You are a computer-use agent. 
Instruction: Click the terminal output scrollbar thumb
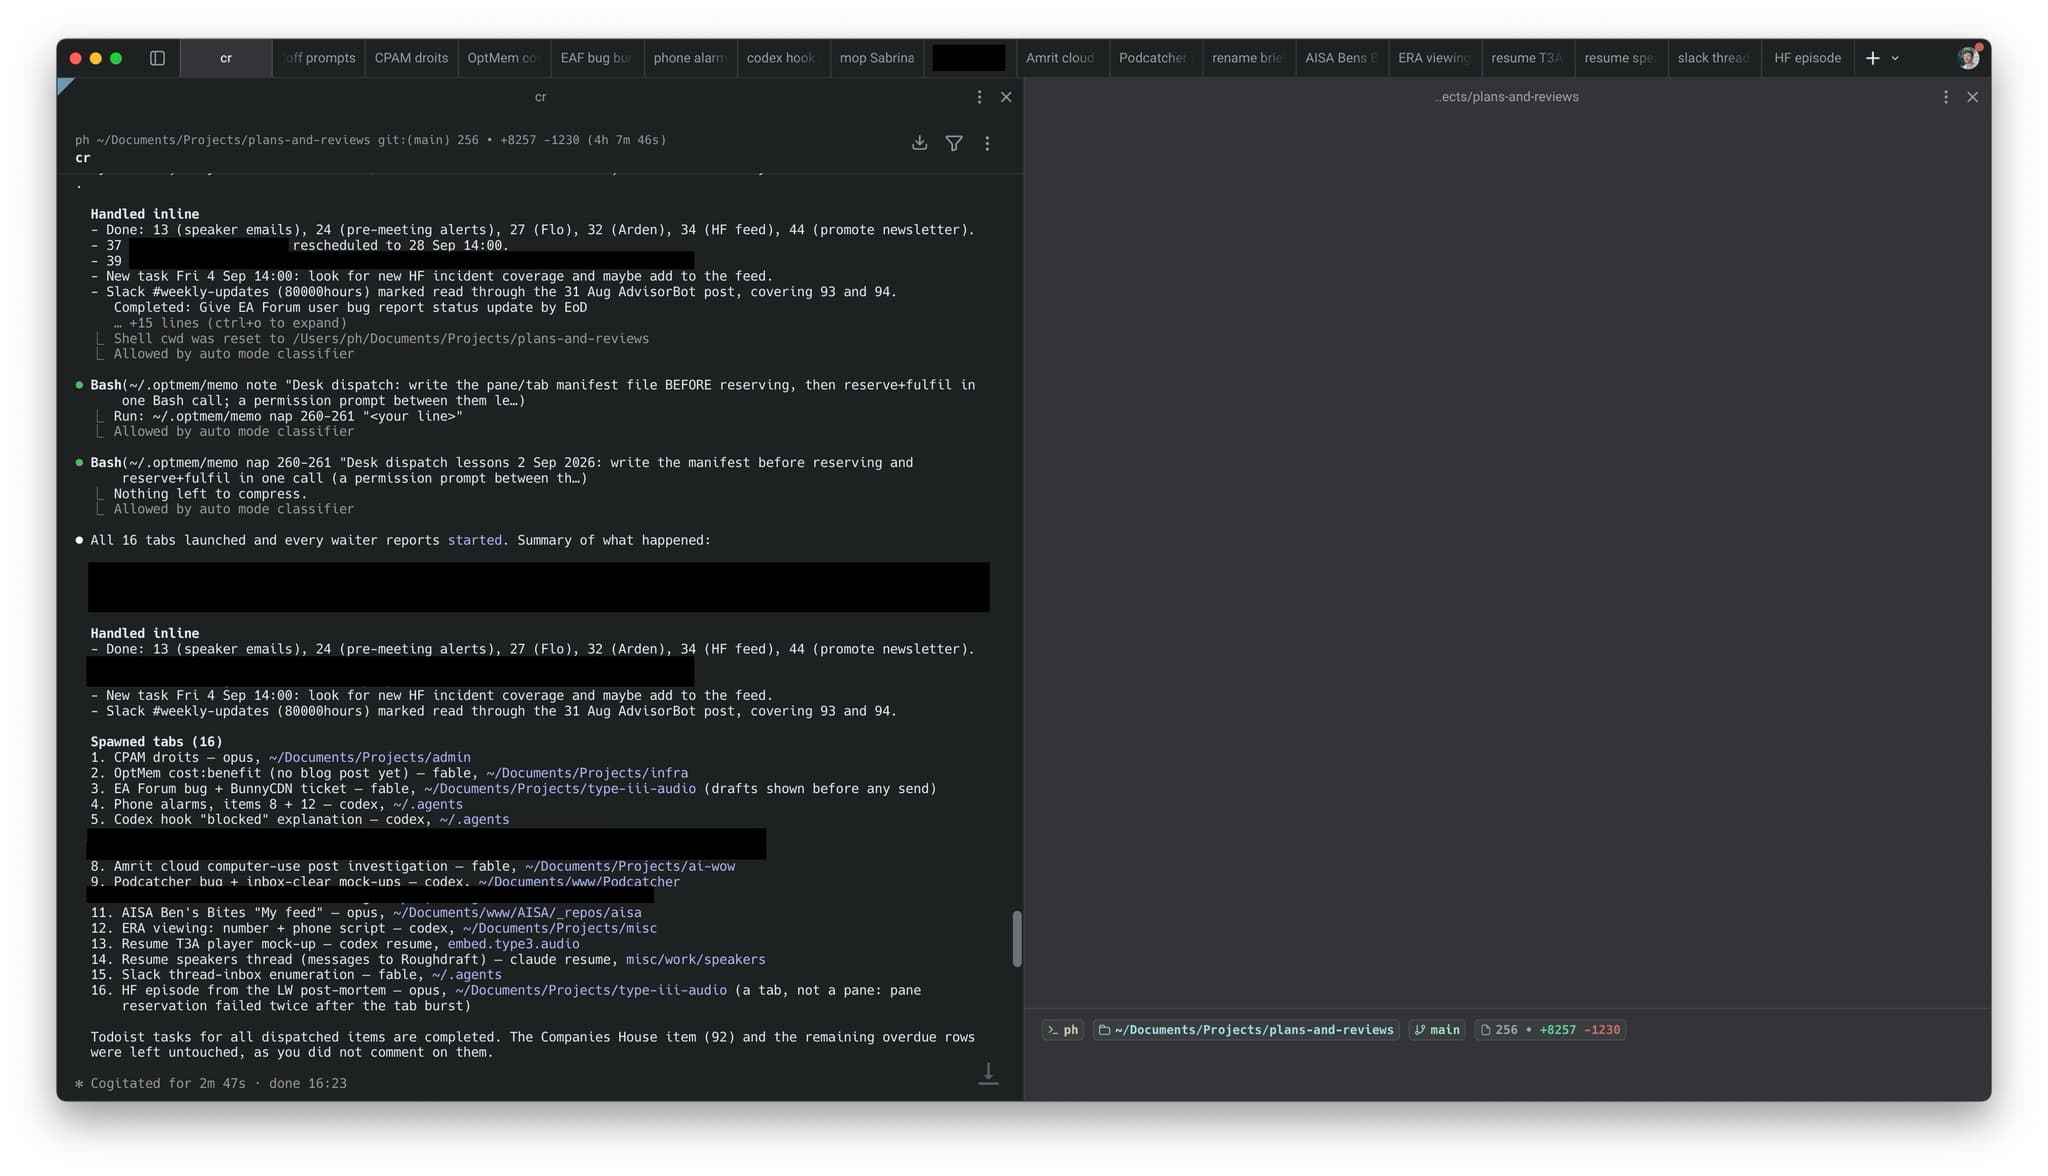pyautogui.click(x=1017, y=938)
